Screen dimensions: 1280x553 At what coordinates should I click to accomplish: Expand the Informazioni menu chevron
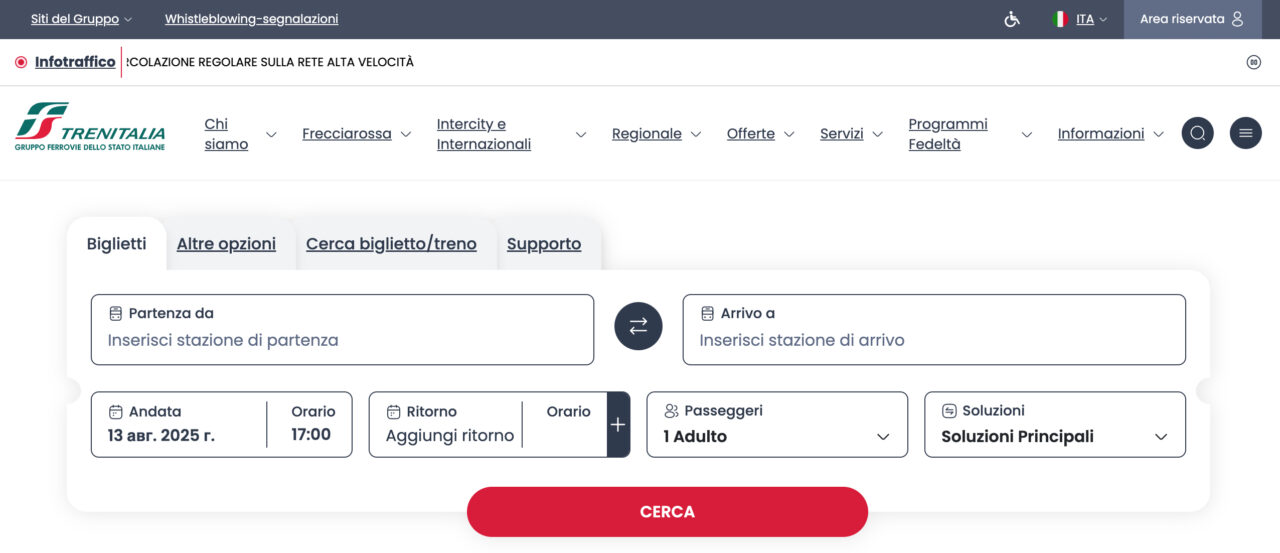1159,134
